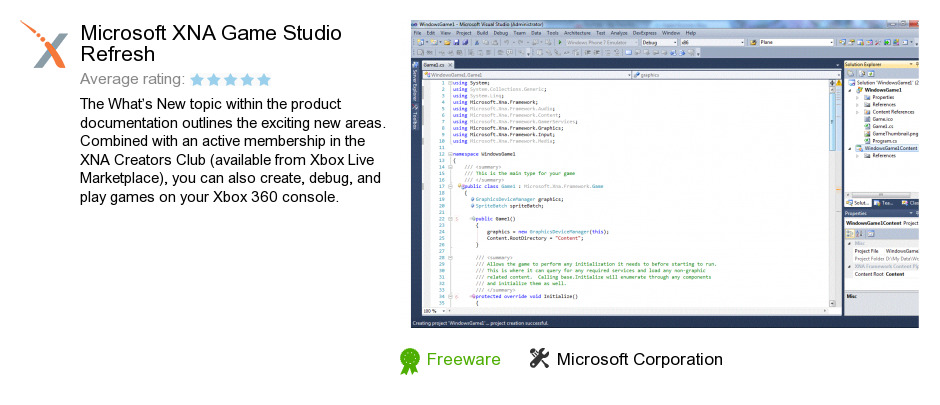The image size is (940, 405).
Task: Click the Alphabetical sort icon in Properties panel
Action: pyautogui.click(x=859, y=234)
